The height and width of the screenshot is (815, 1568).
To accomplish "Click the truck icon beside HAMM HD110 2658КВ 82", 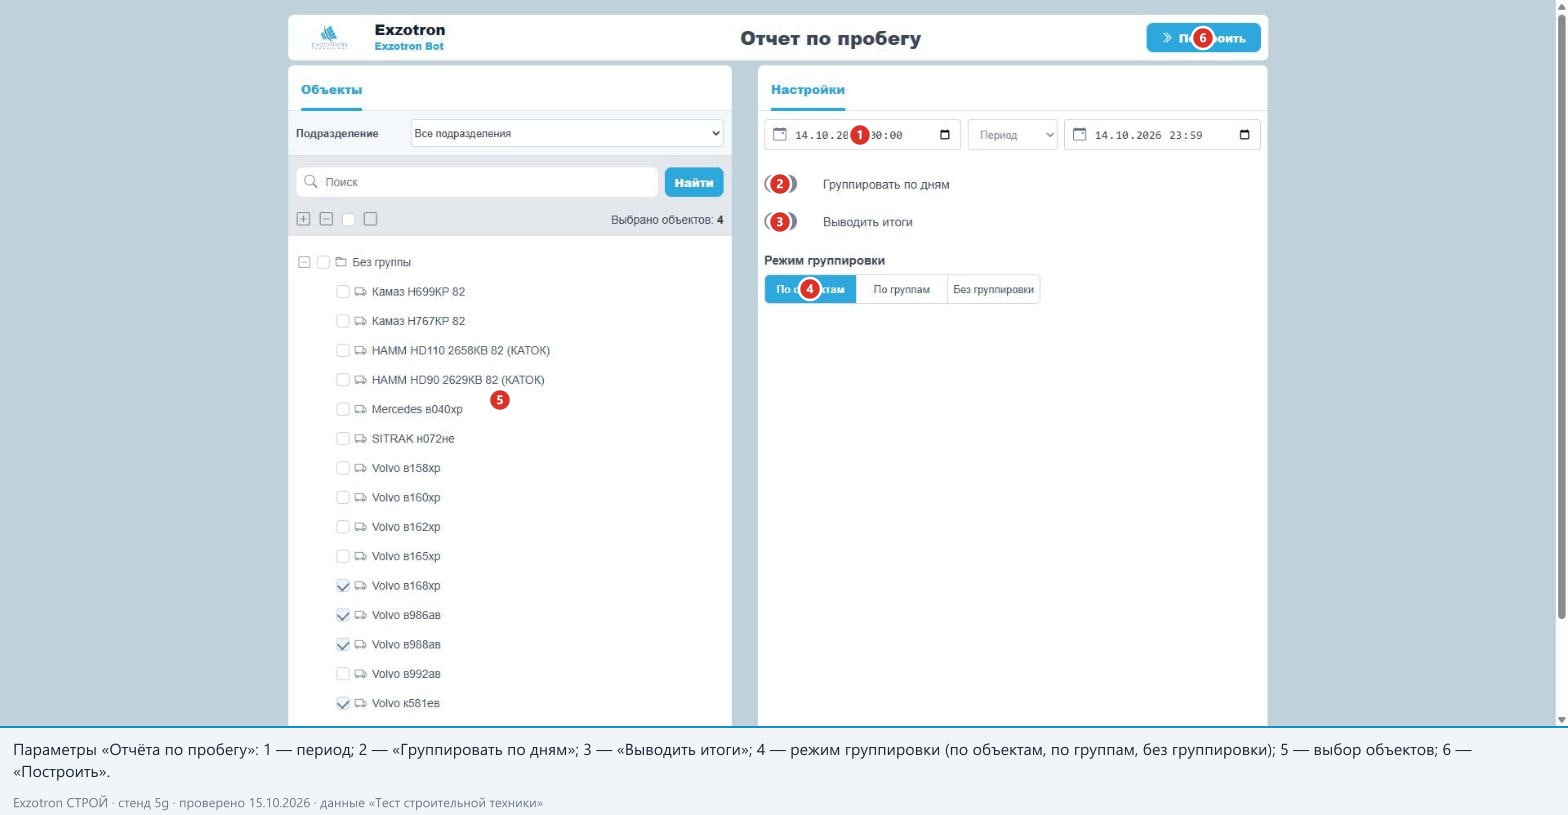I will point(360,351).
